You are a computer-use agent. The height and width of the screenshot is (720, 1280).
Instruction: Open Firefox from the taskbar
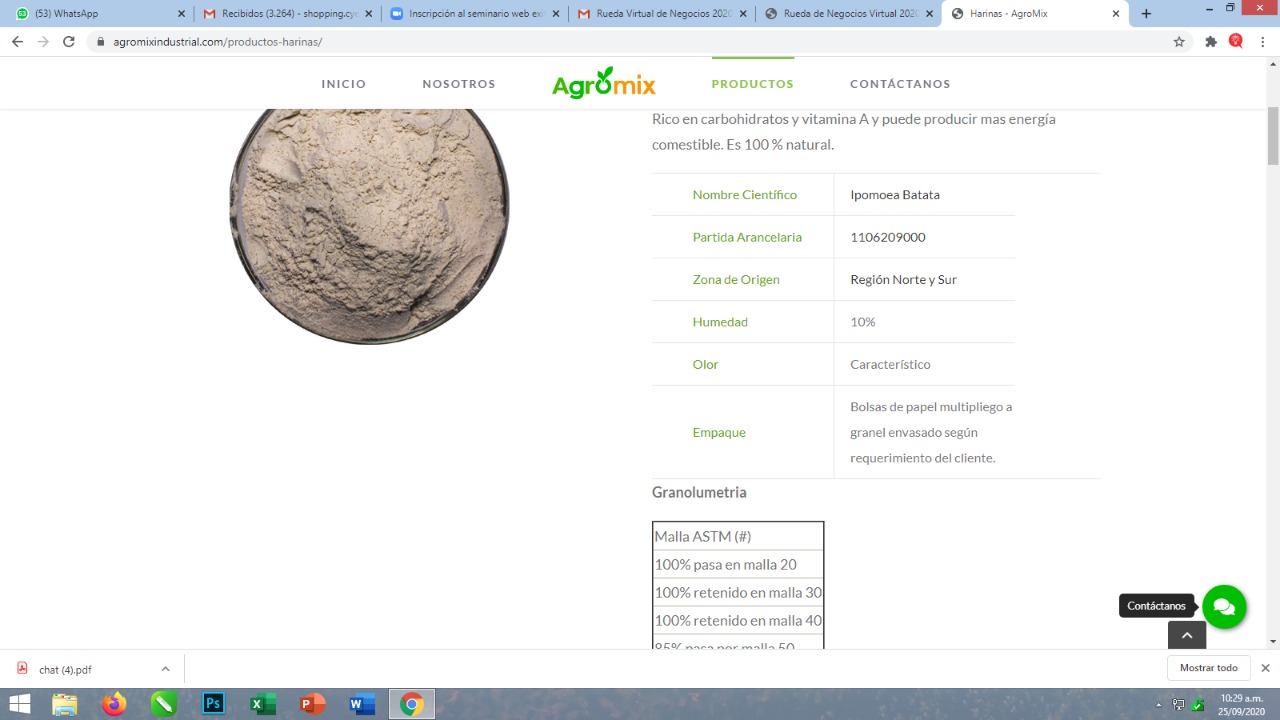click(114, 704)
